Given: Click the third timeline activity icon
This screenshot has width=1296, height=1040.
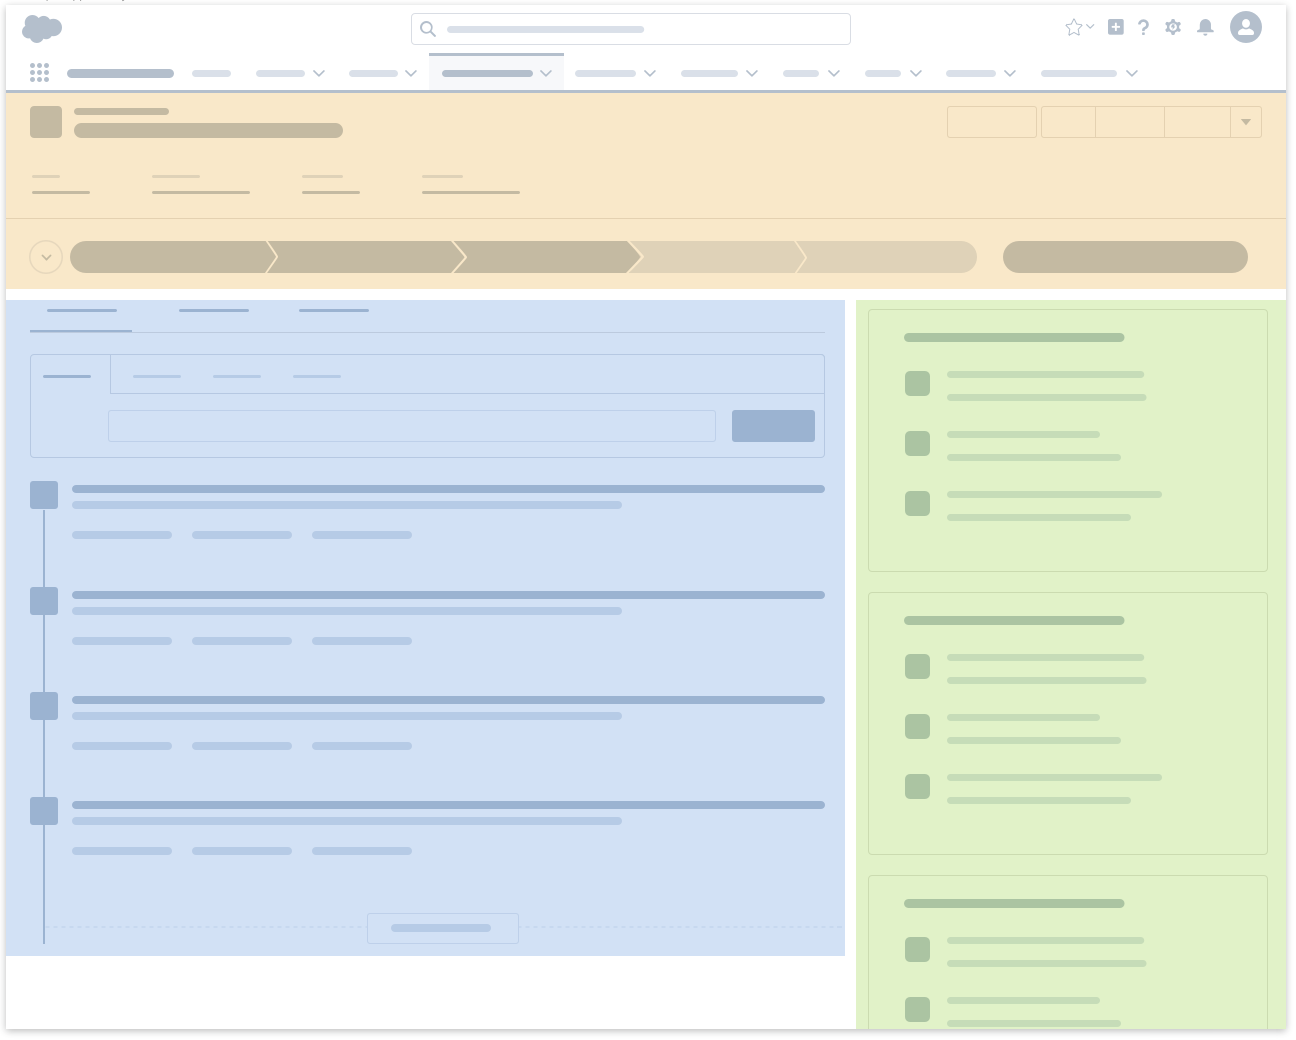Looking at the screenshot, I should point(44,706).
